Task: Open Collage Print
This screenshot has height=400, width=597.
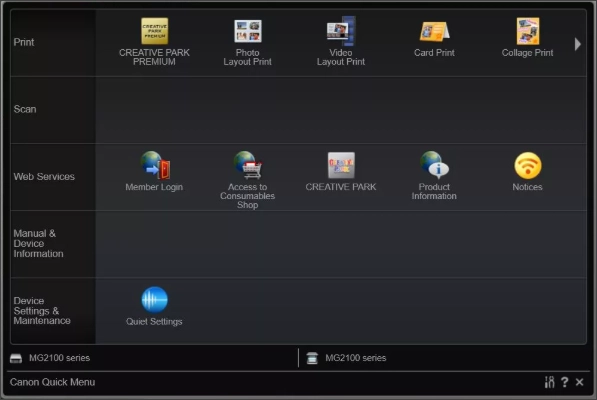Action: 527,31
